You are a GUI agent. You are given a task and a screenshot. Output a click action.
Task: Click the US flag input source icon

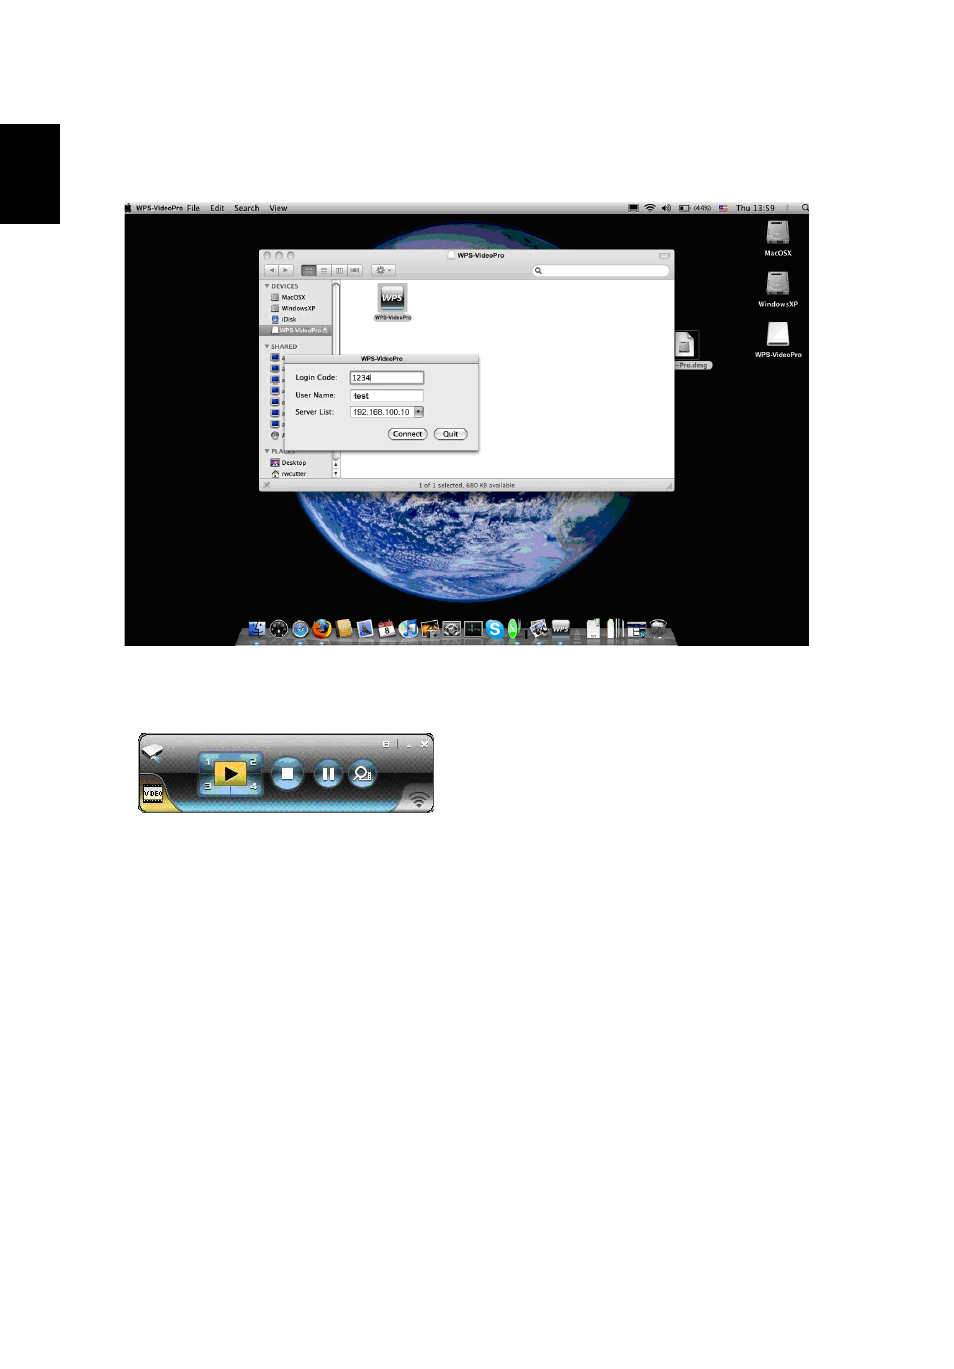723,208
